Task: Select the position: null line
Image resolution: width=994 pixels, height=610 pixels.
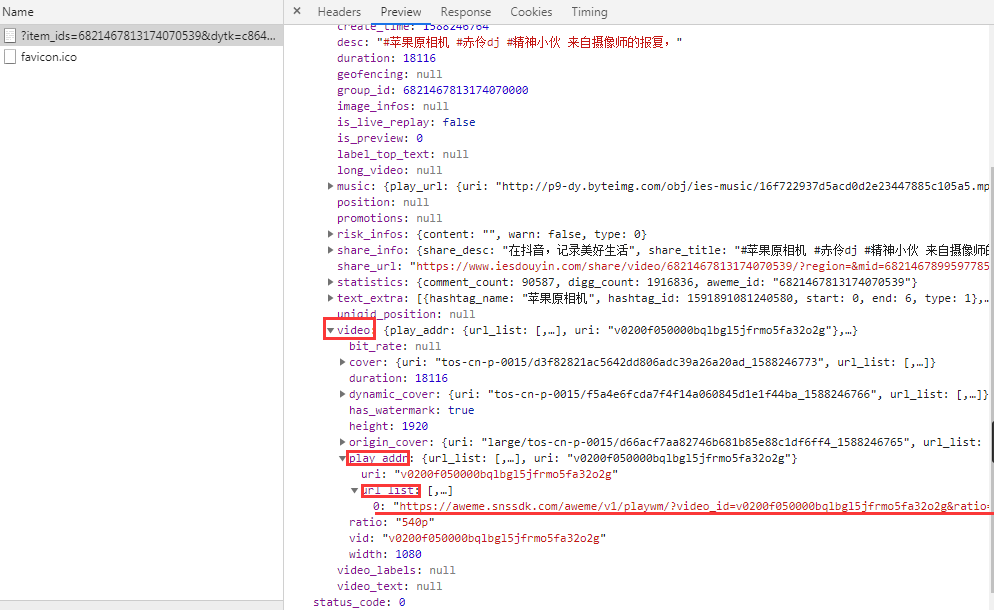Action: click(x=383, y=202)
